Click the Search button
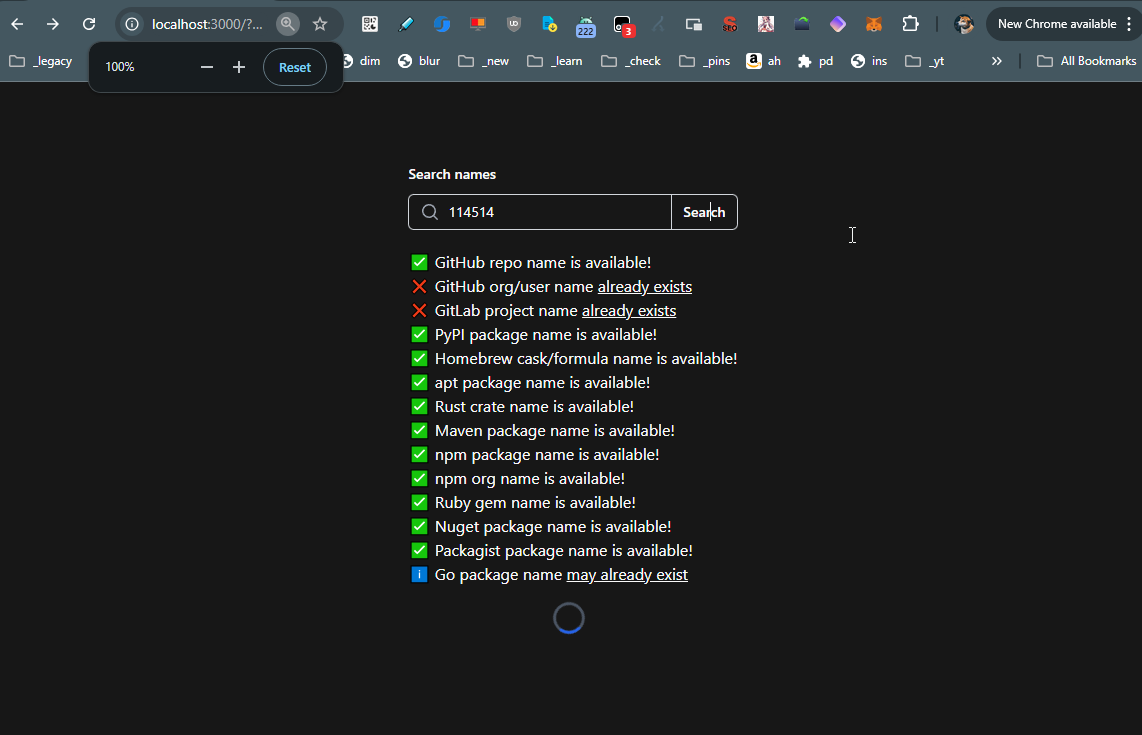This screenshot has width=1142, height=735. (704, 212)
